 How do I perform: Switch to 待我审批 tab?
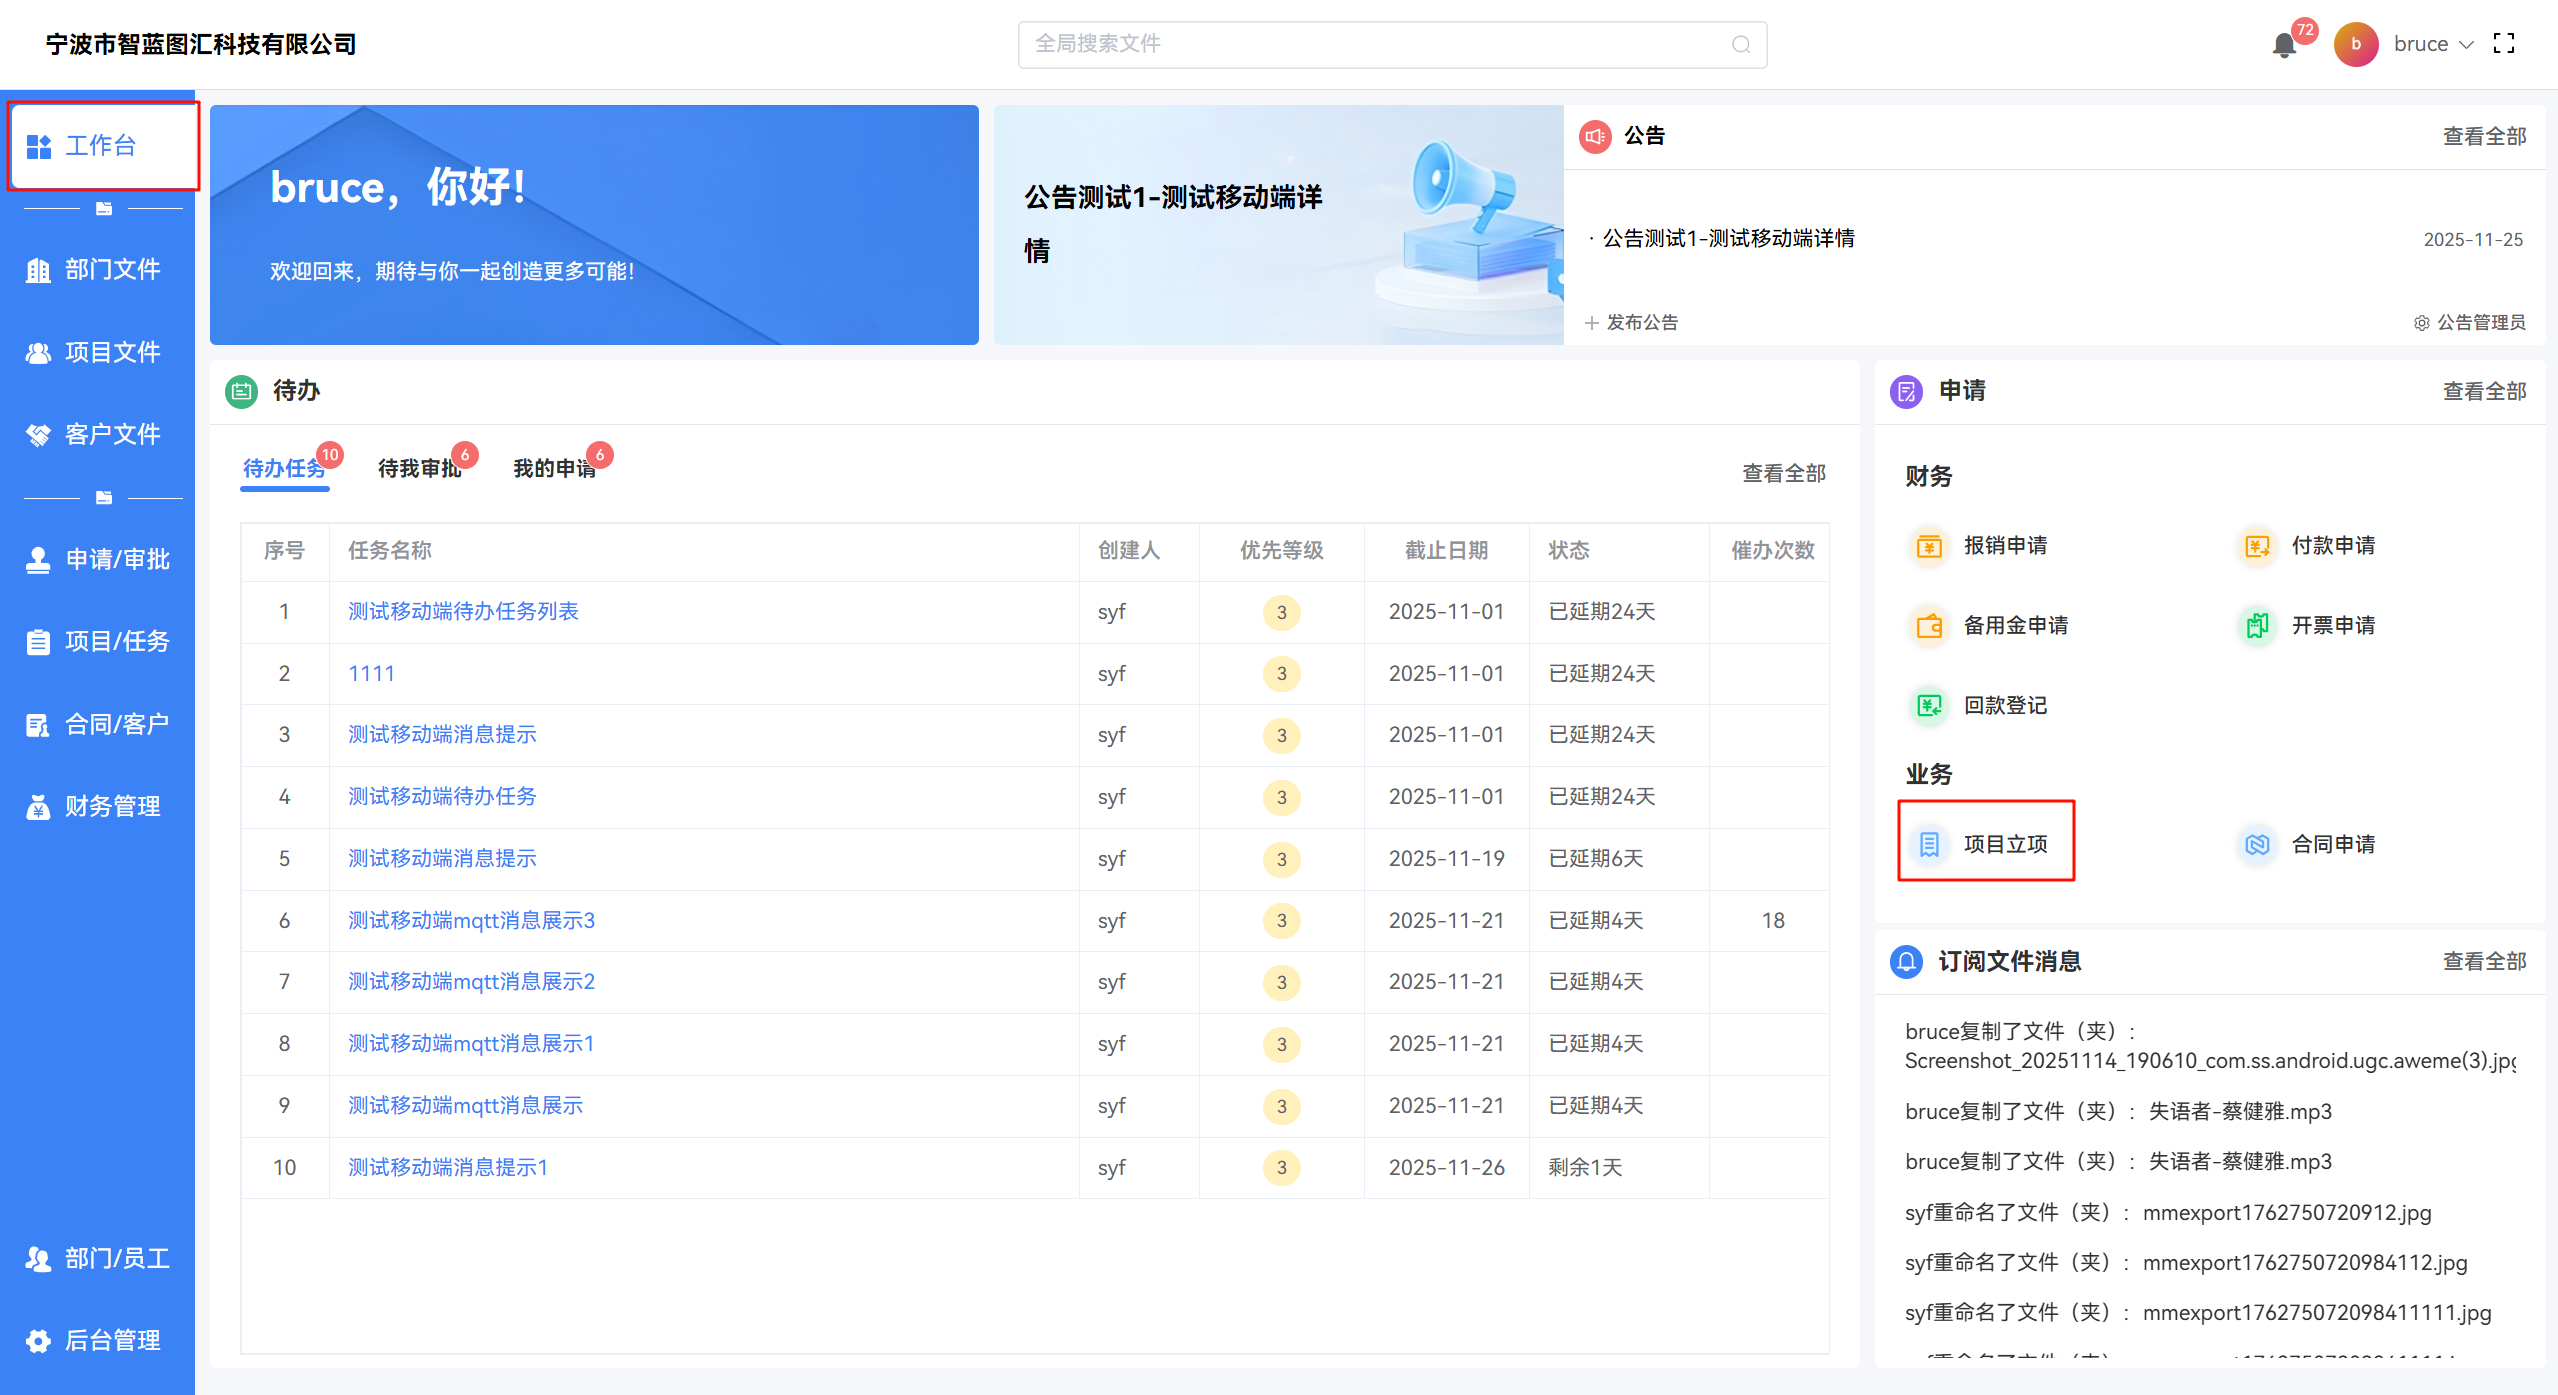(x=419, y=469)
